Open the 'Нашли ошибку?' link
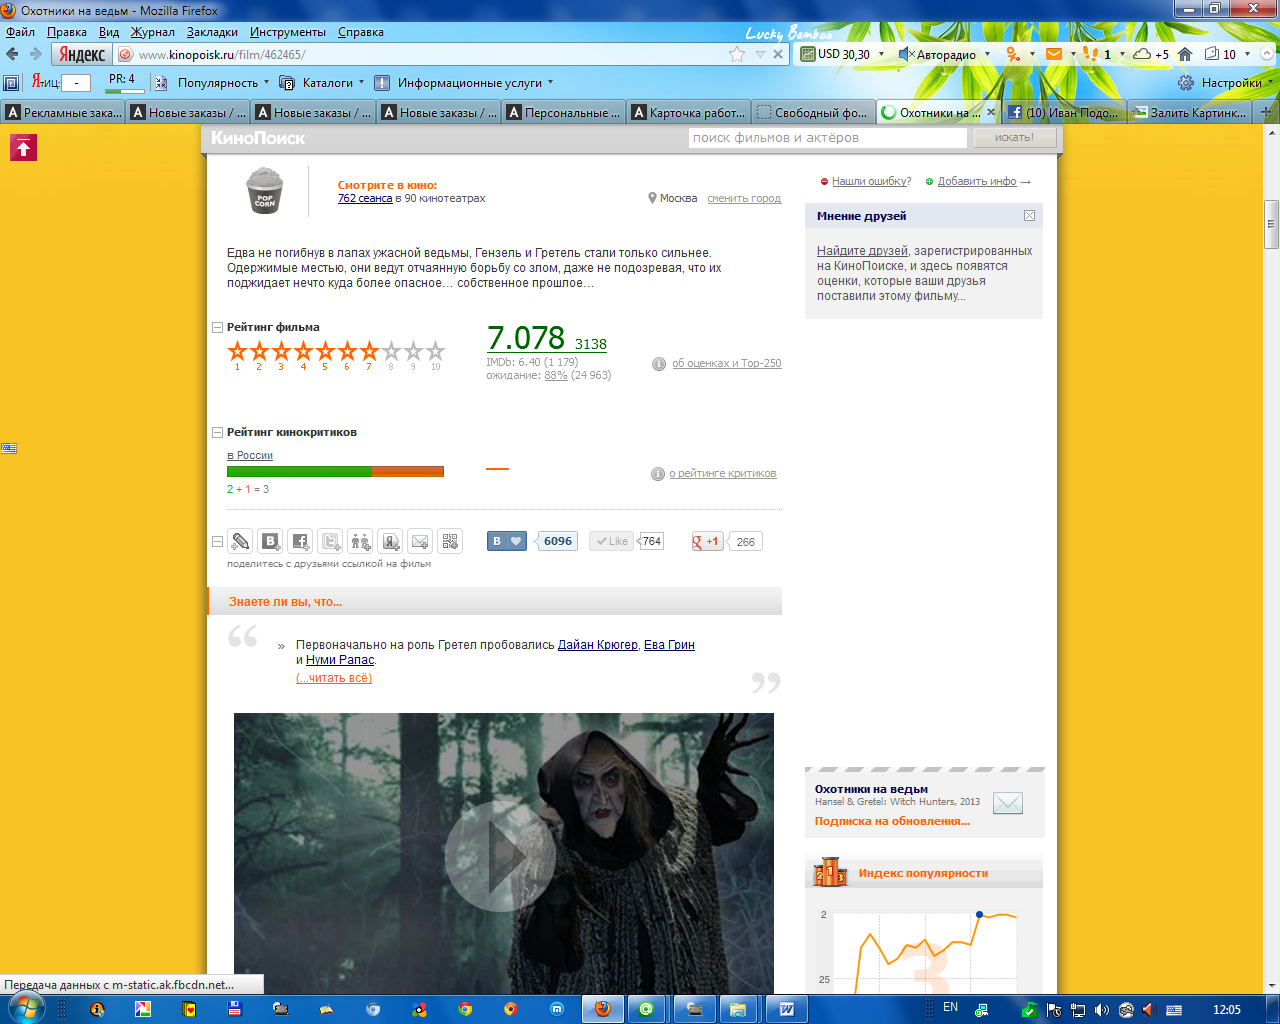The image size is (1280, 1024). click(x=872, y=181)
